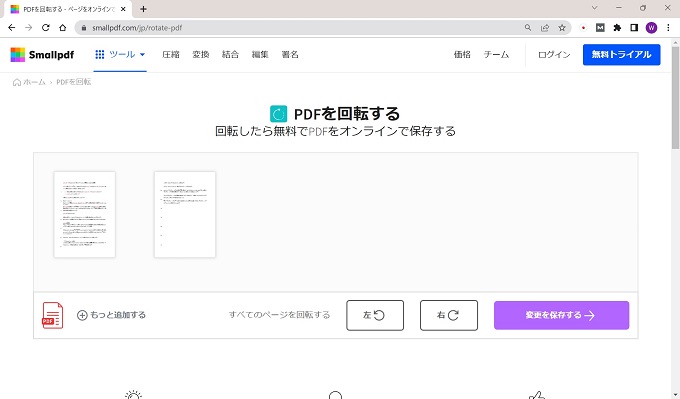
Task: Share this page via address bar icon
Action: click(x=545, y=28)
